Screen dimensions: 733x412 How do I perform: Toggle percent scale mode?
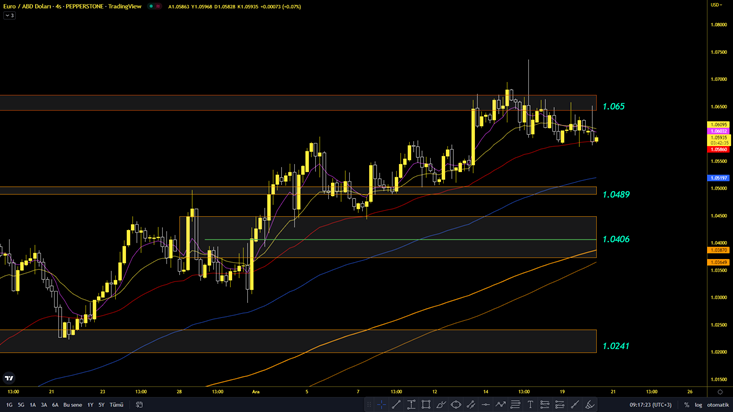(686, 405)
